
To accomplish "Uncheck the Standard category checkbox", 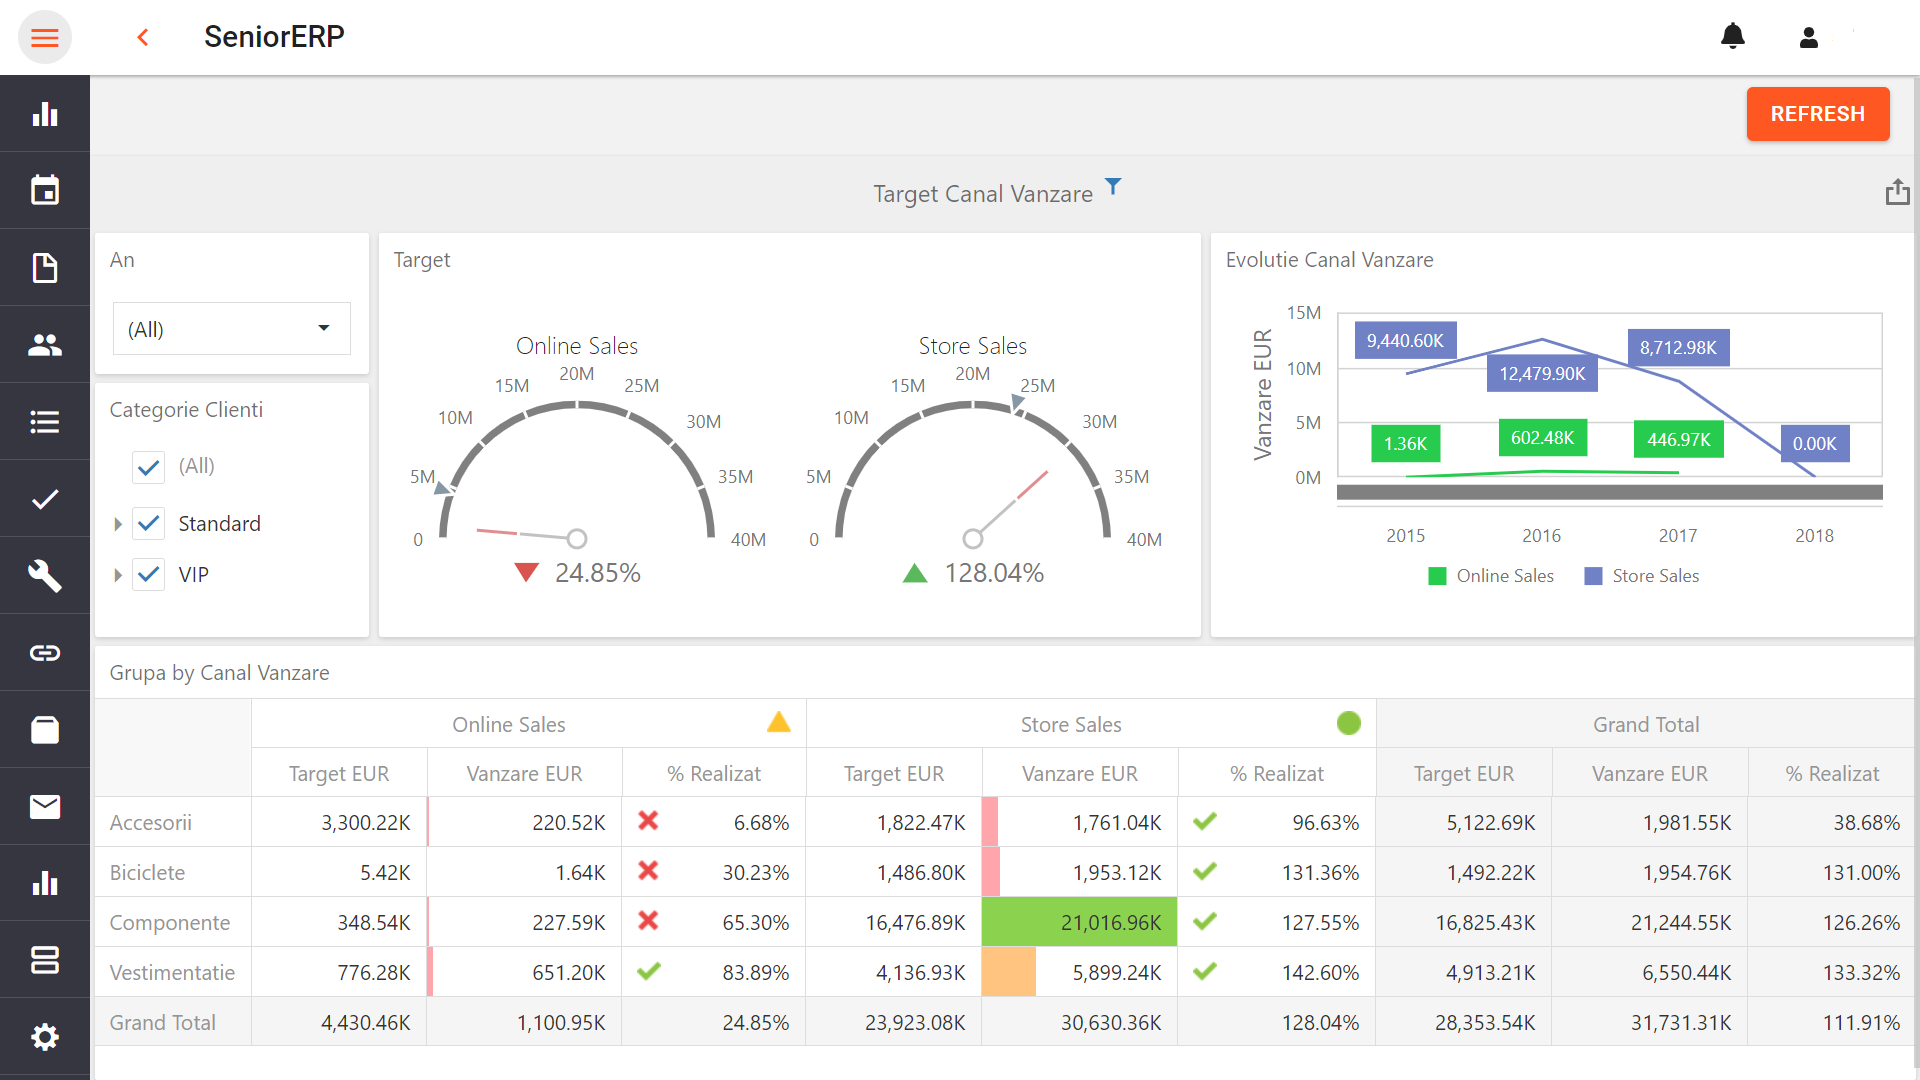I will 149,523.
